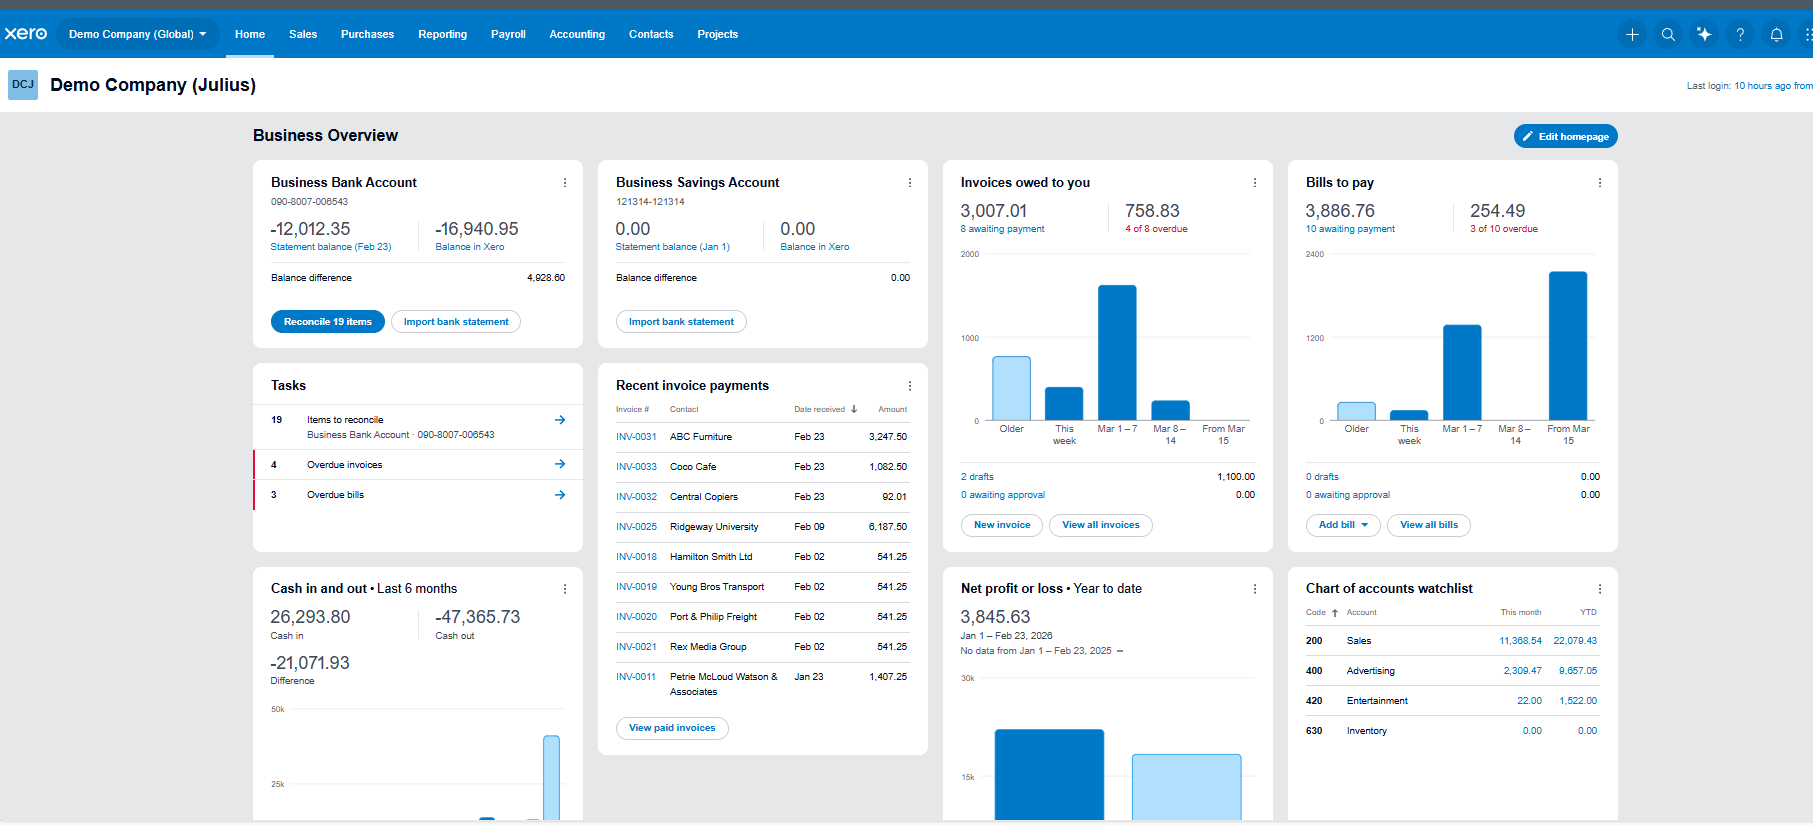Screen dimensions: 1813x825
Task: Open invoice INV-0033 link
Action: pos(636,467)
